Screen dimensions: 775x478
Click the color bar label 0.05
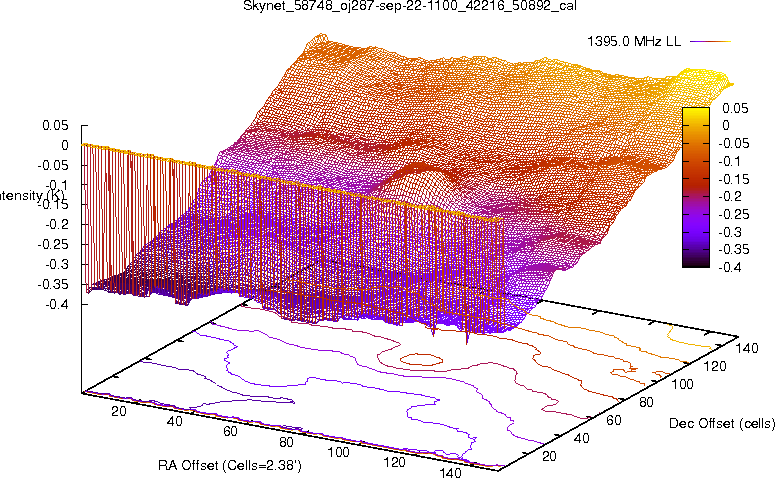click(x=735, y=108)
